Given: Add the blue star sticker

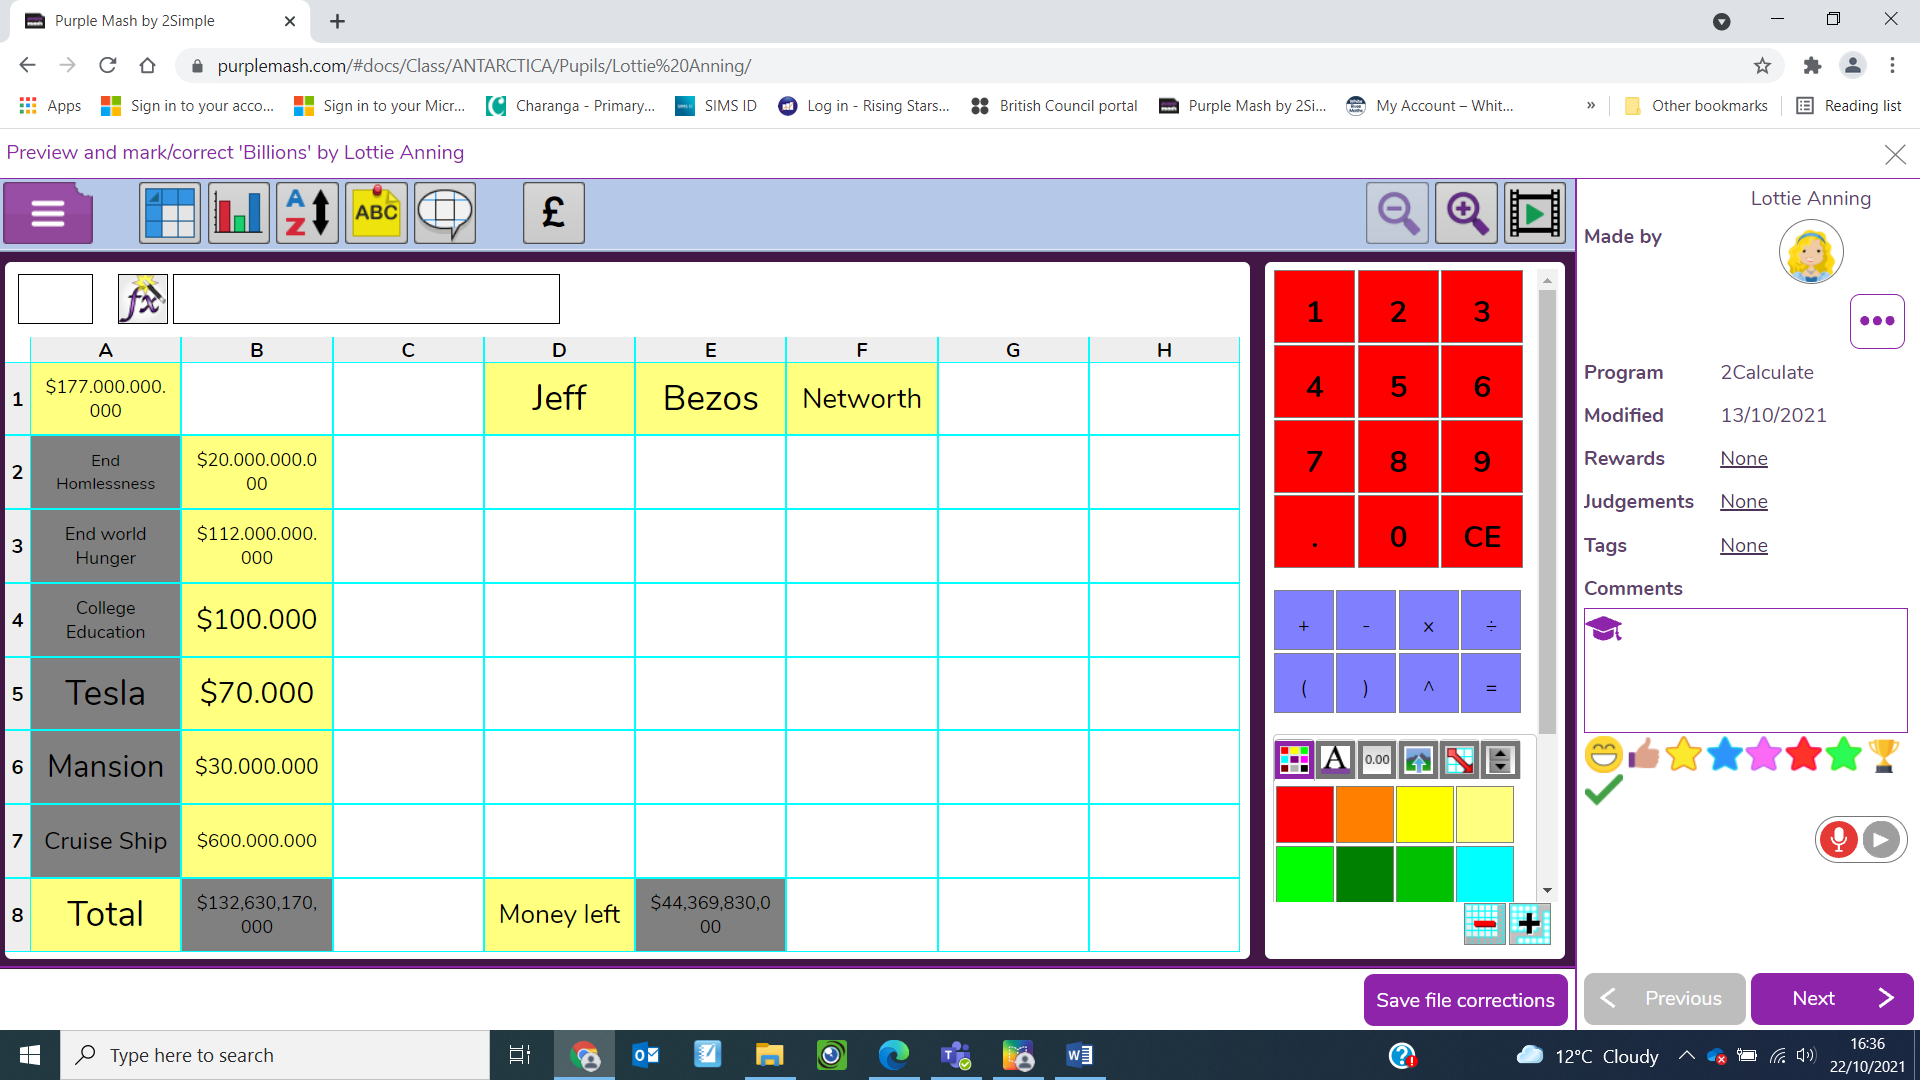Looking at the screenshot, I should tap(1725, 754).
